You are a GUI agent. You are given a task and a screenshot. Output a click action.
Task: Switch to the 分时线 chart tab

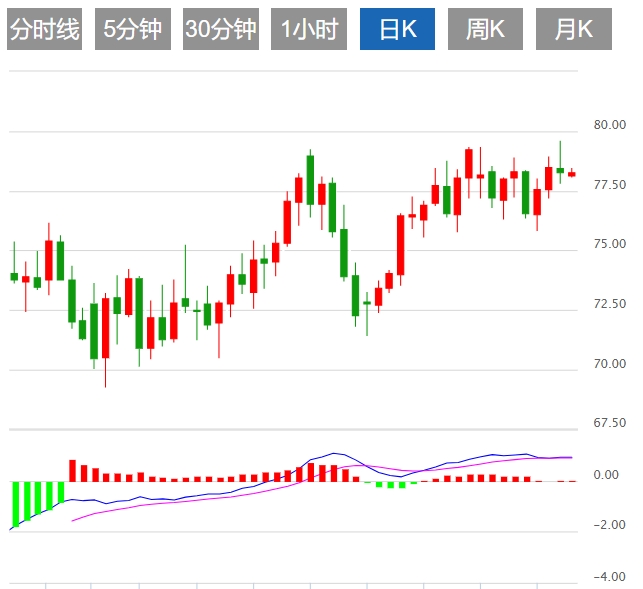click(x=44, y=29)
